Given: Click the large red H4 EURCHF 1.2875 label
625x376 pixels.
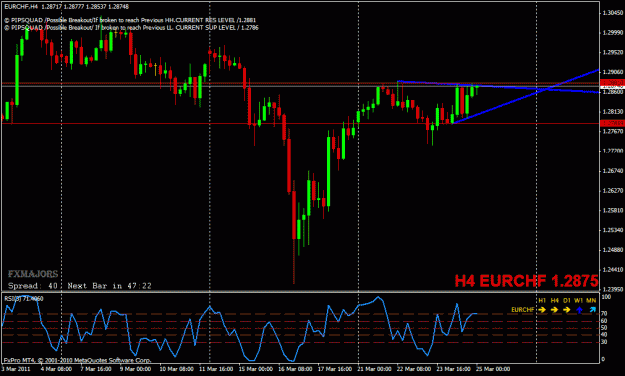Looking at the screenshot, I should coord(527,281).
